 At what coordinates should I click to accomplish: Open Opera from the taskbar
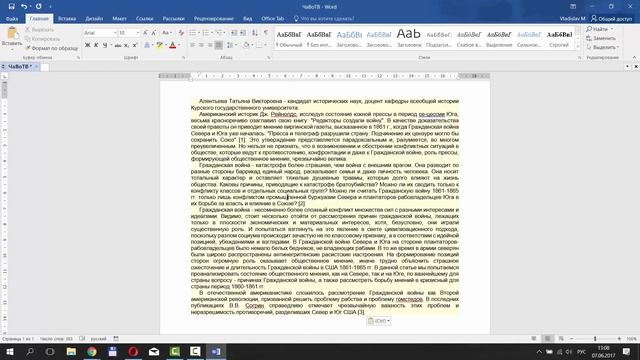pos(133,351)
